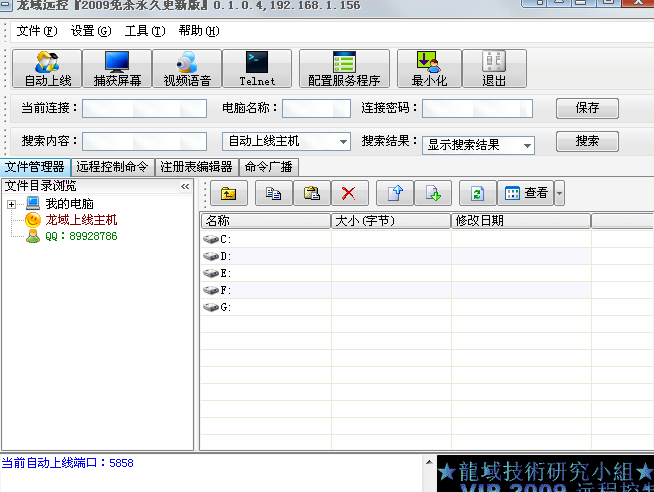Open the Telnet tool

tap(257, 69)
